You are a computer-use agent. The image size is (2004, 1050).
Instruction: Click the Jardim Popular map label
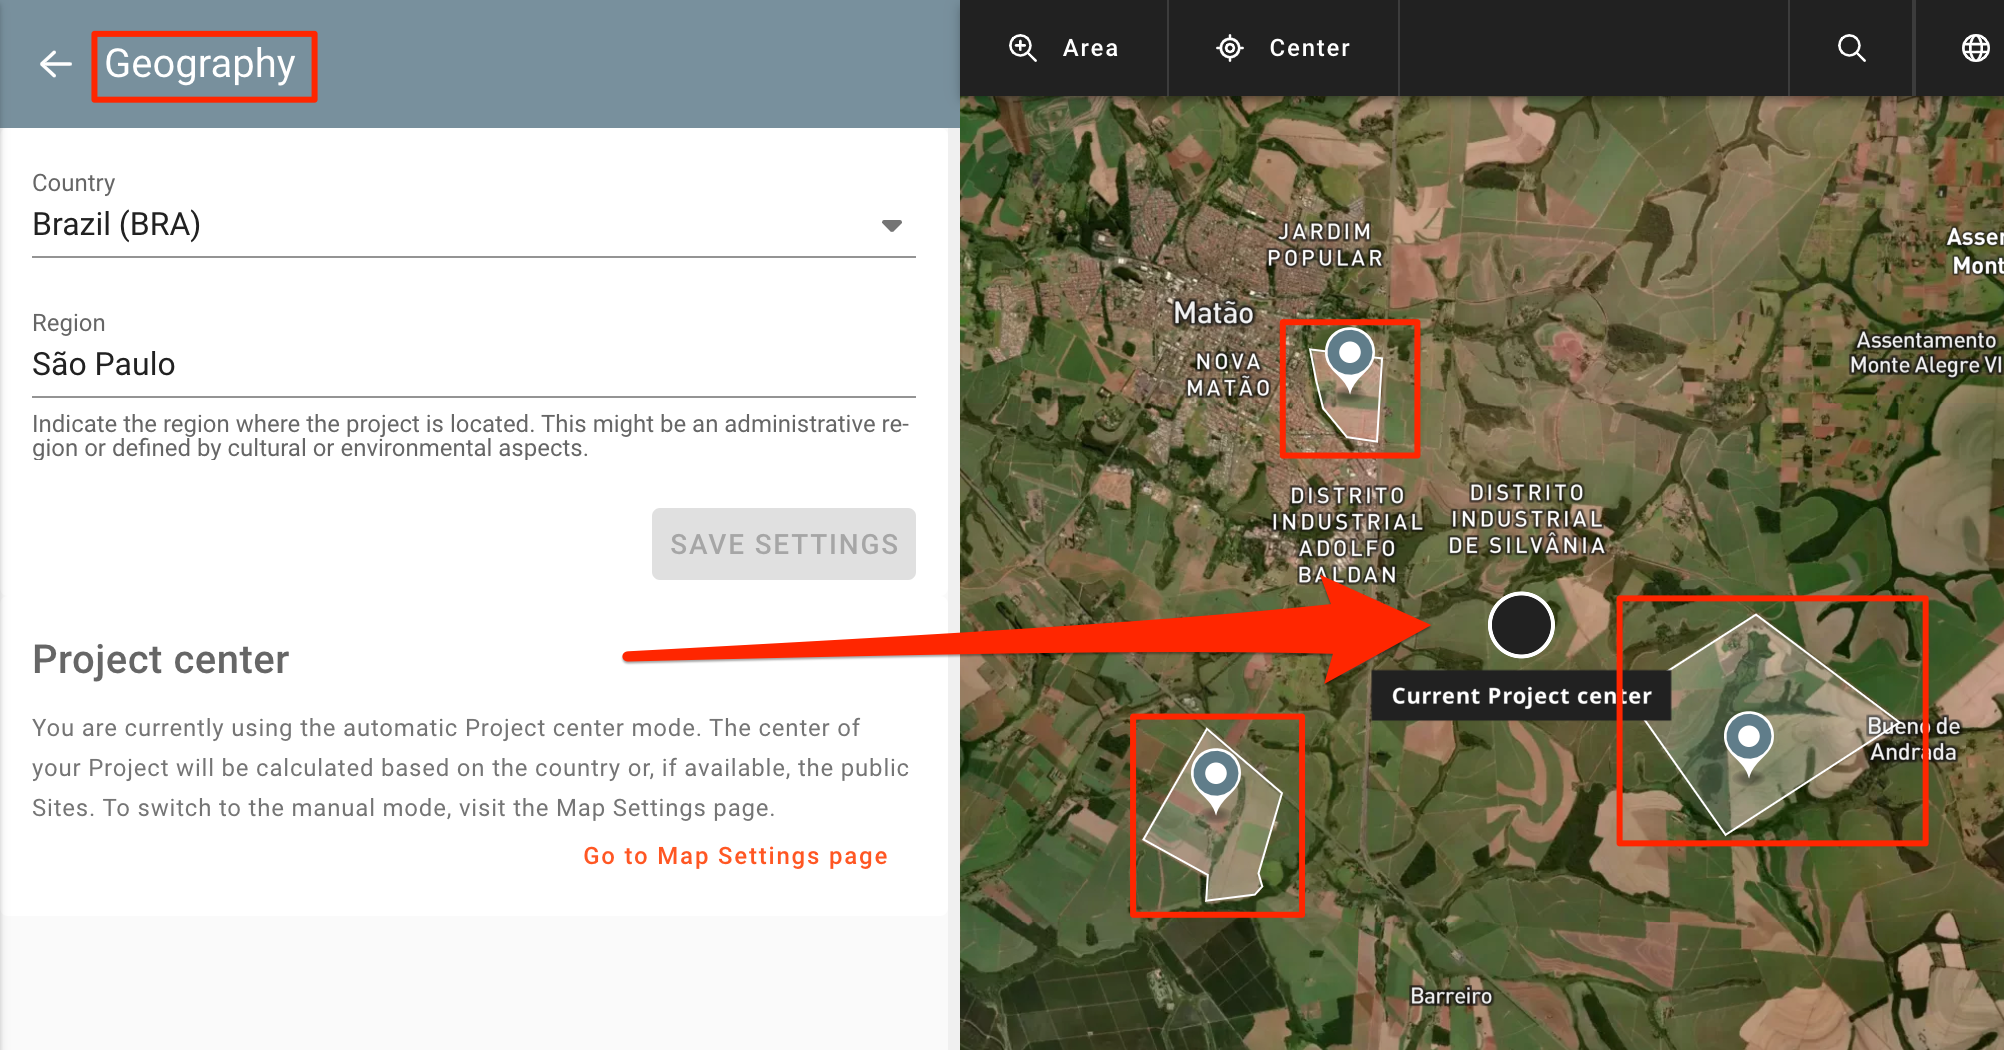1325,245
